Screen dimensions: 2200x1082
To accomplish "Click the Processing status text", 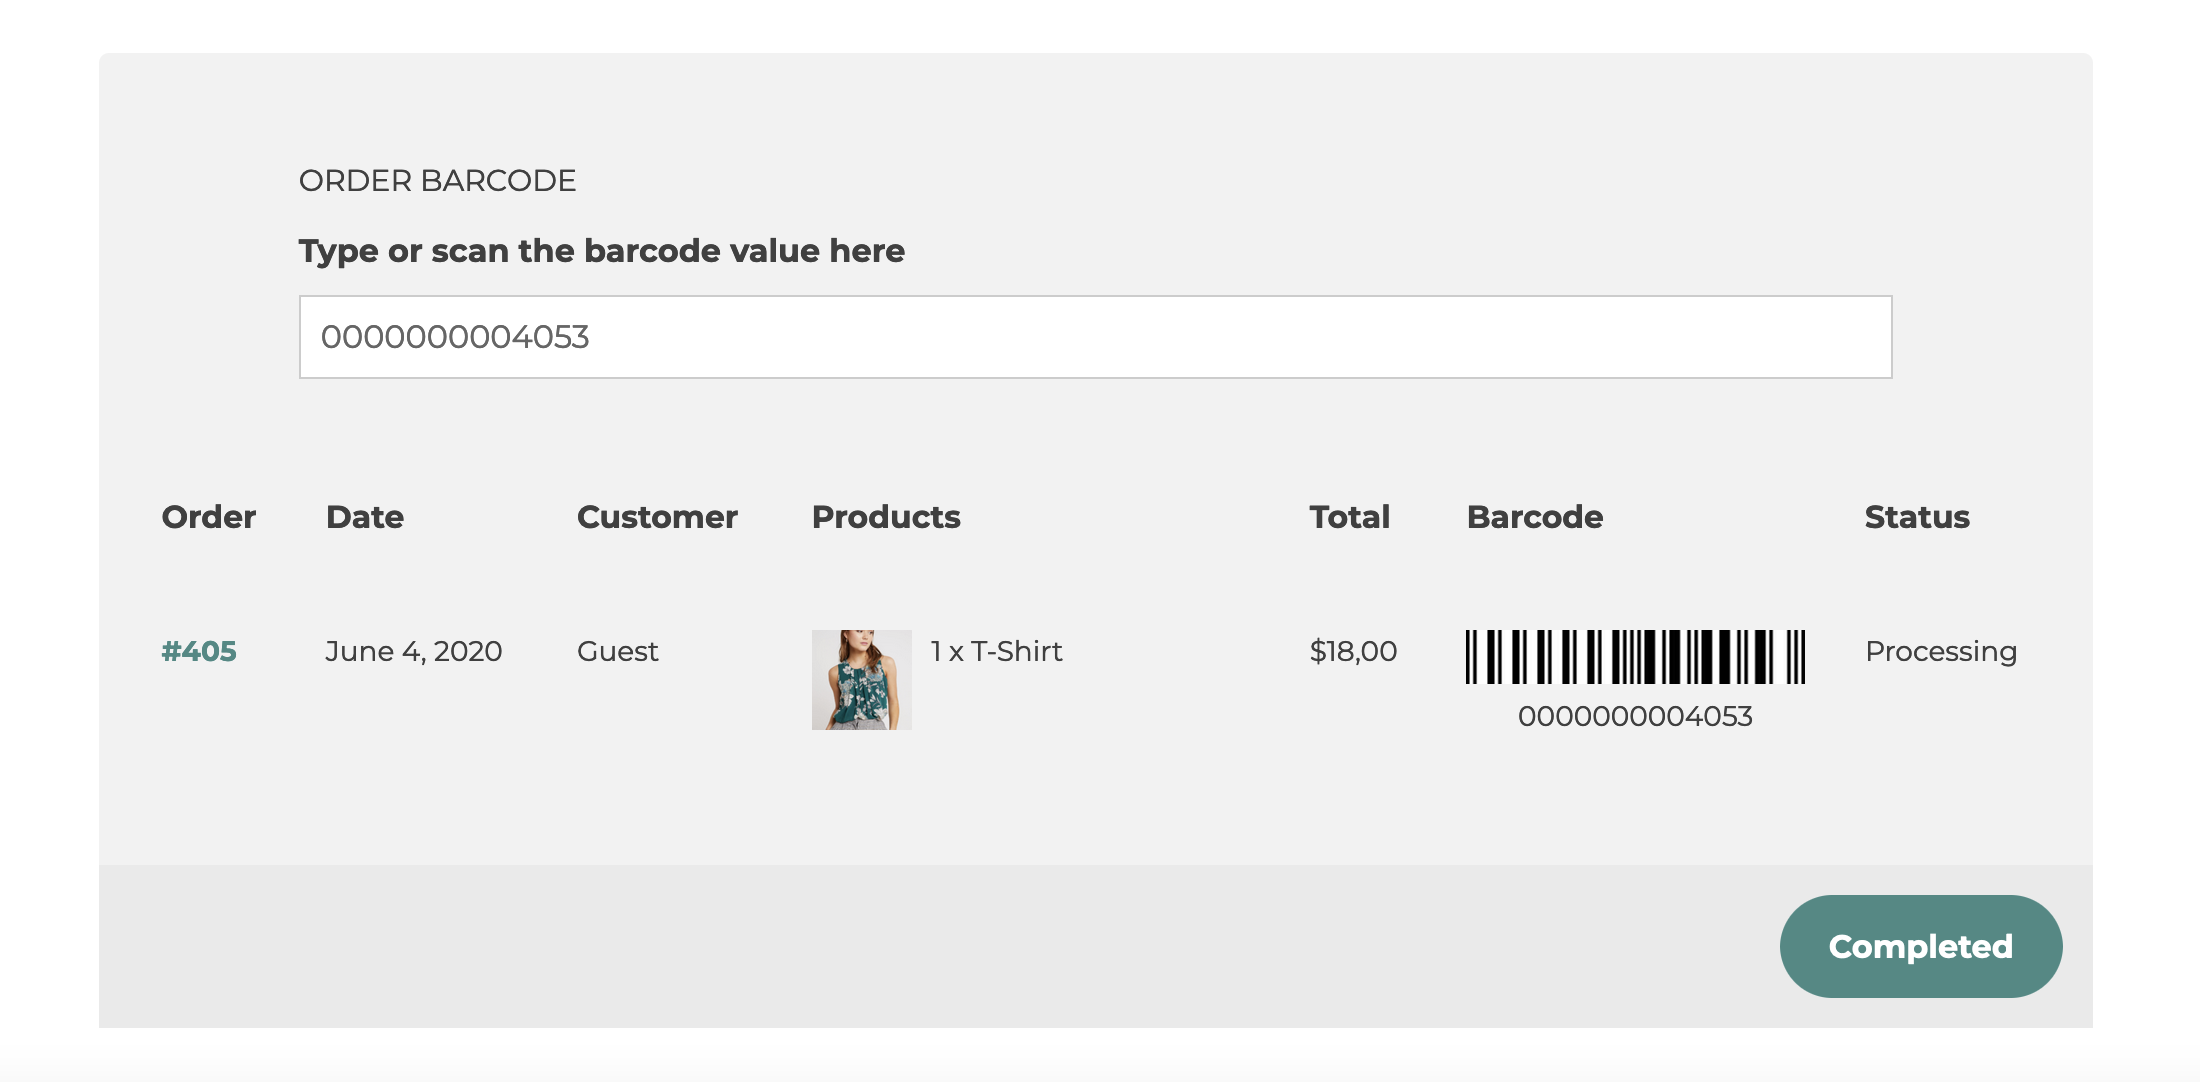I will click(1940, 651).
